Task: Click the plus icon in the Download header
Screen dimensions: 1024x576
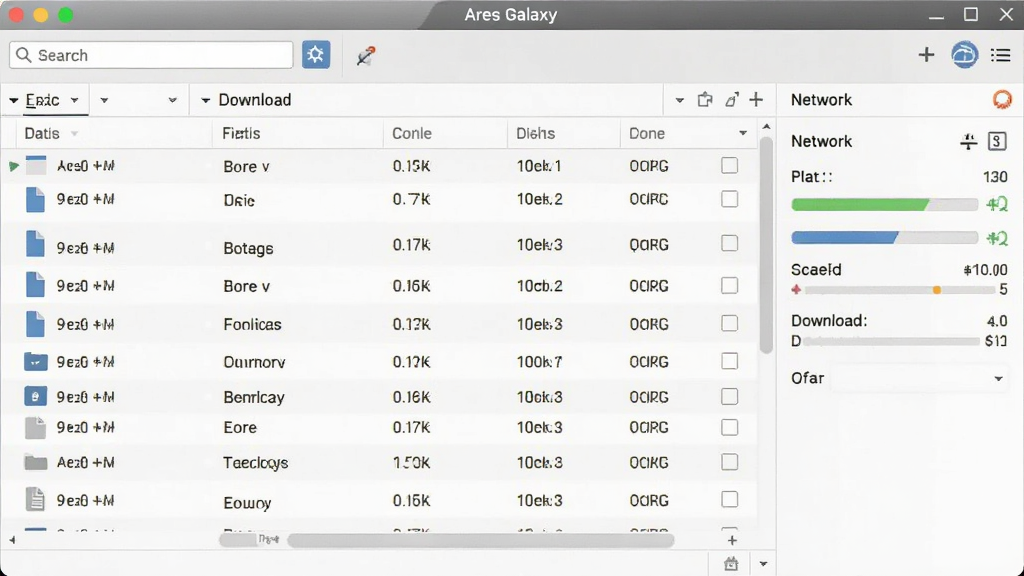Action: click(x=756, y=100)
